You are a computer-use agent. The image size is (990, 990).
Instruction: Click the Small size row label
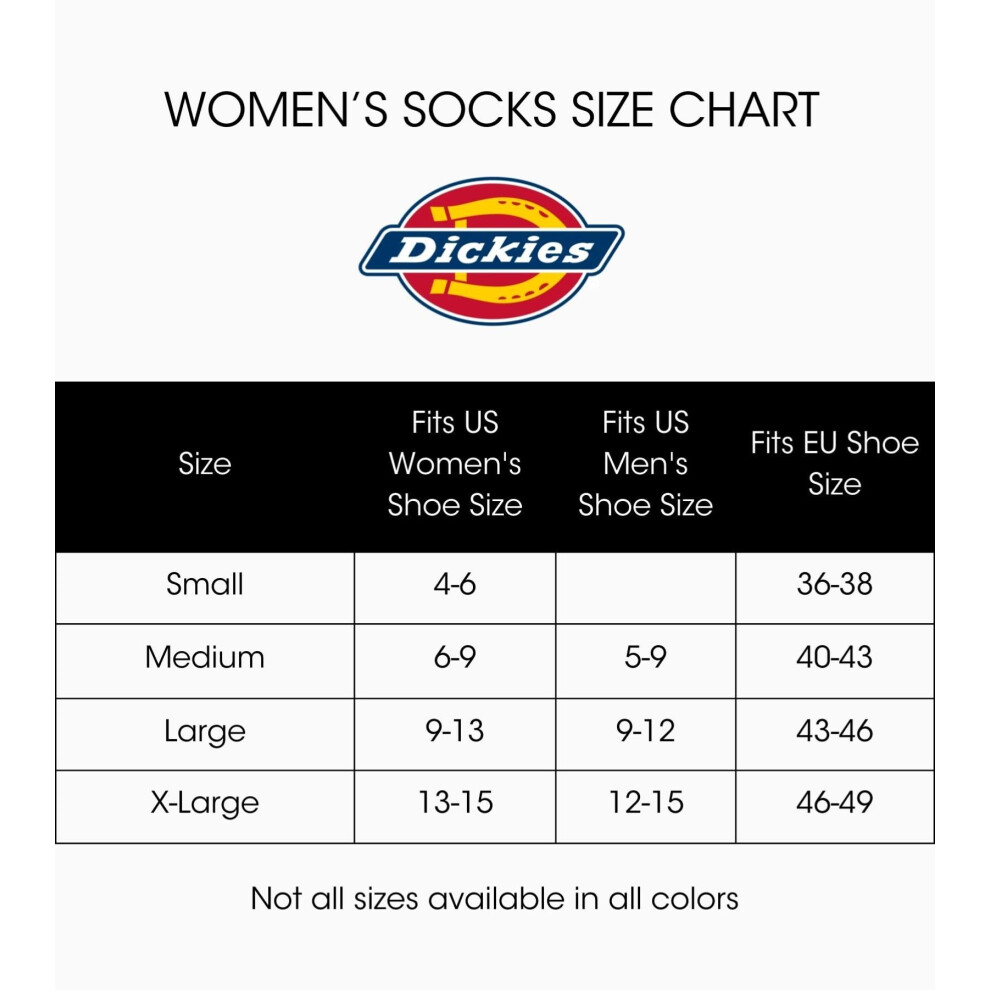point(205,584)
